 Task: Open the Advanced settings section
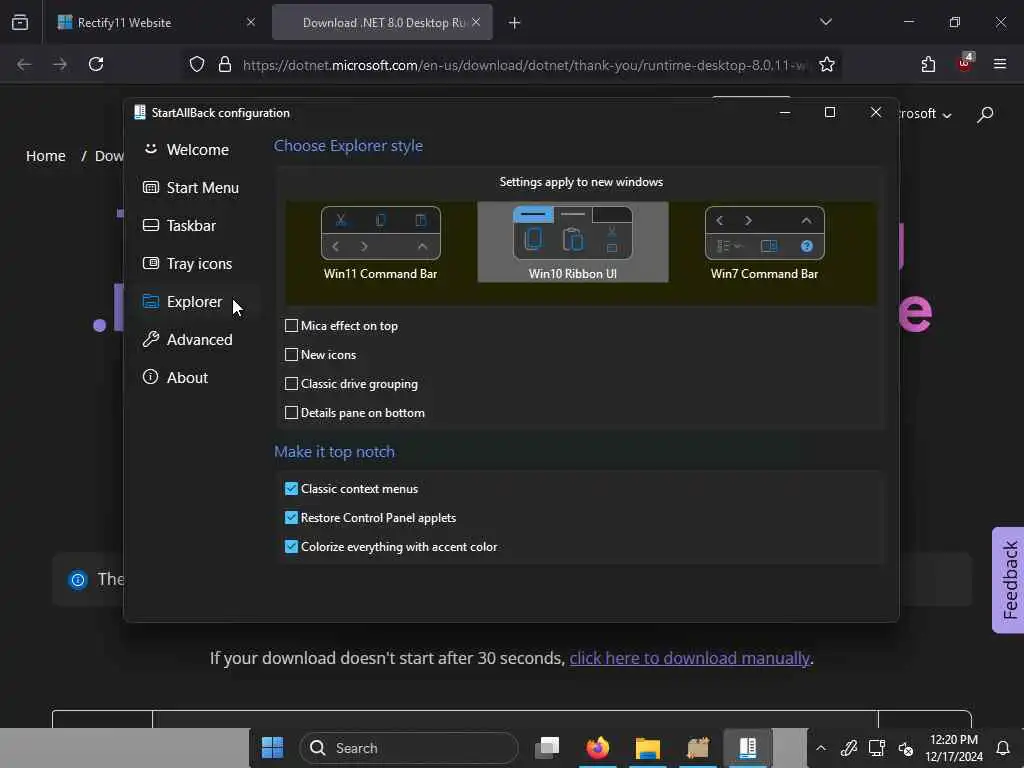pos(187,340)
